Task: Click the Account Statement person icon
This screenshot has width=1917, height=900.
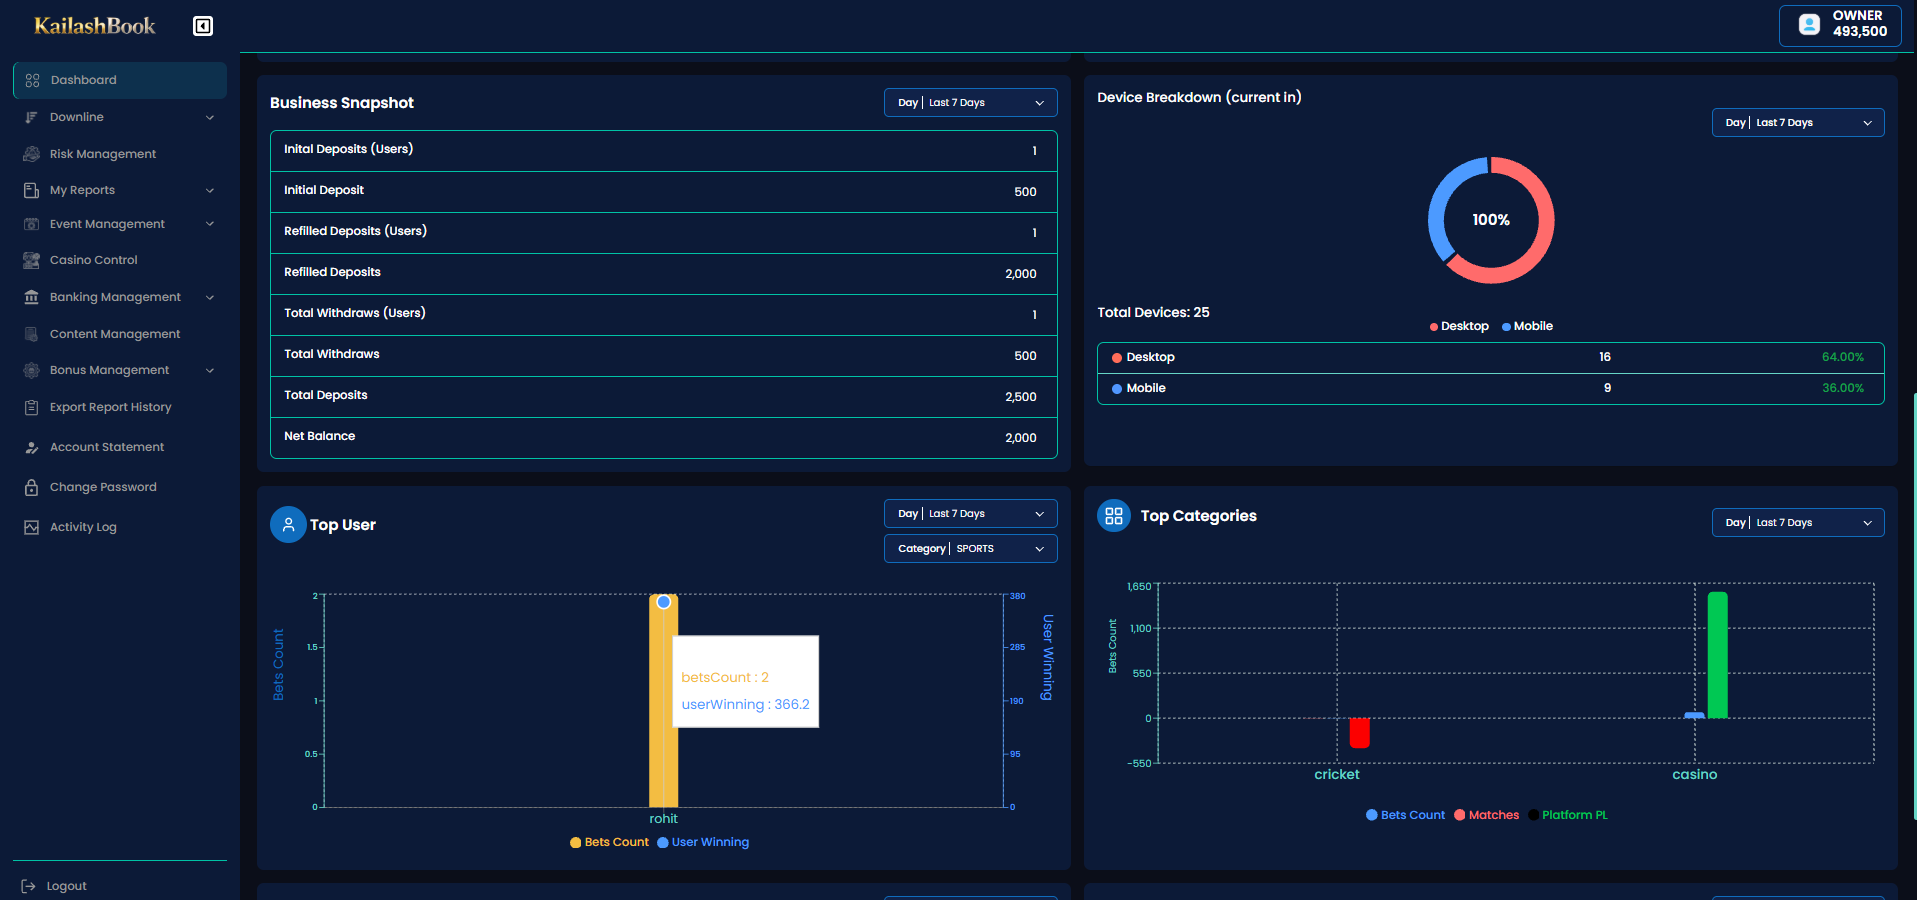Action: [31, 447]
